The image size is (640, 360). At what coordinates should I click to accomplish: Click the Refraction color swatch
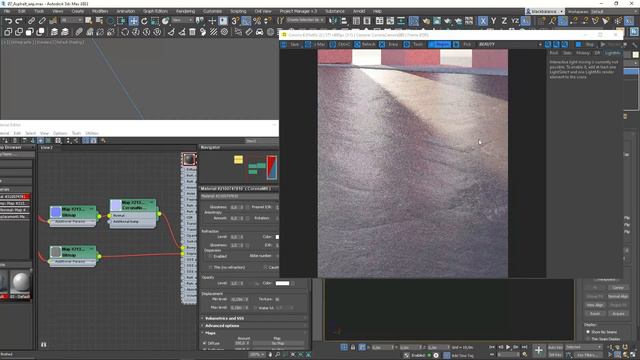point(277,237)
